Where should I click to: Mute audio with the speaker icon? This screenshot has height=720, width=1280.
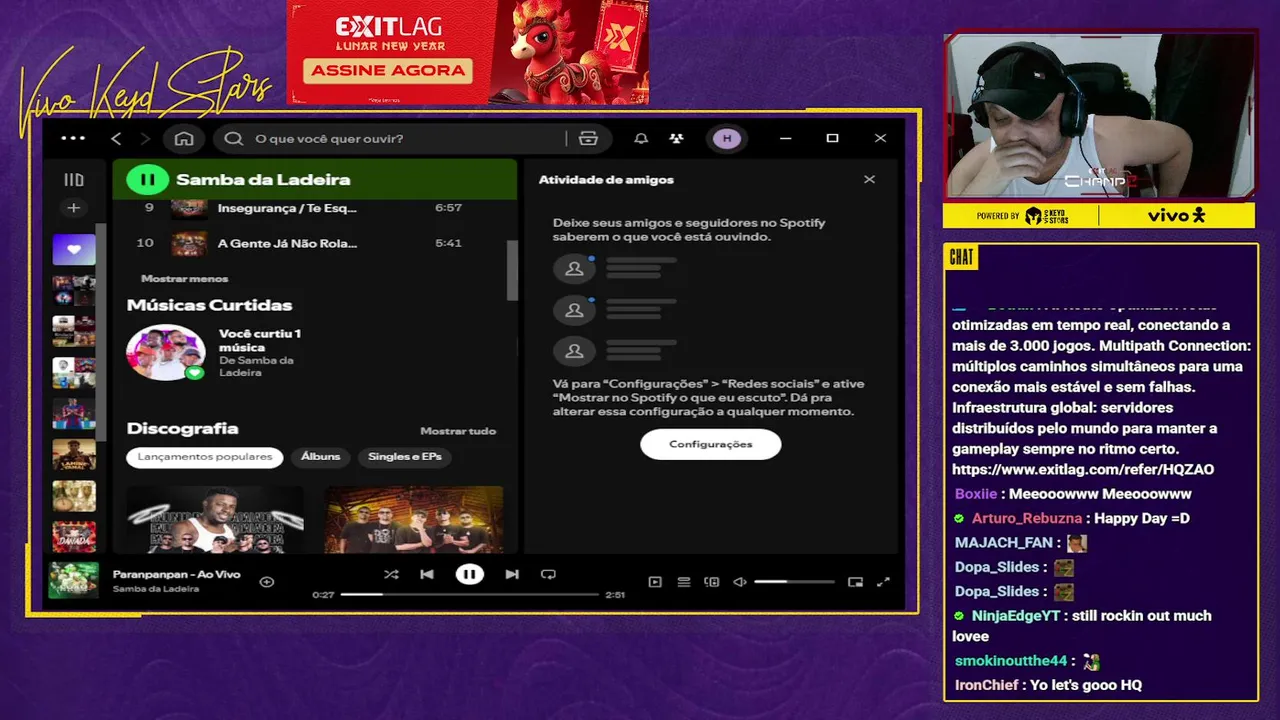click(740, 582)
